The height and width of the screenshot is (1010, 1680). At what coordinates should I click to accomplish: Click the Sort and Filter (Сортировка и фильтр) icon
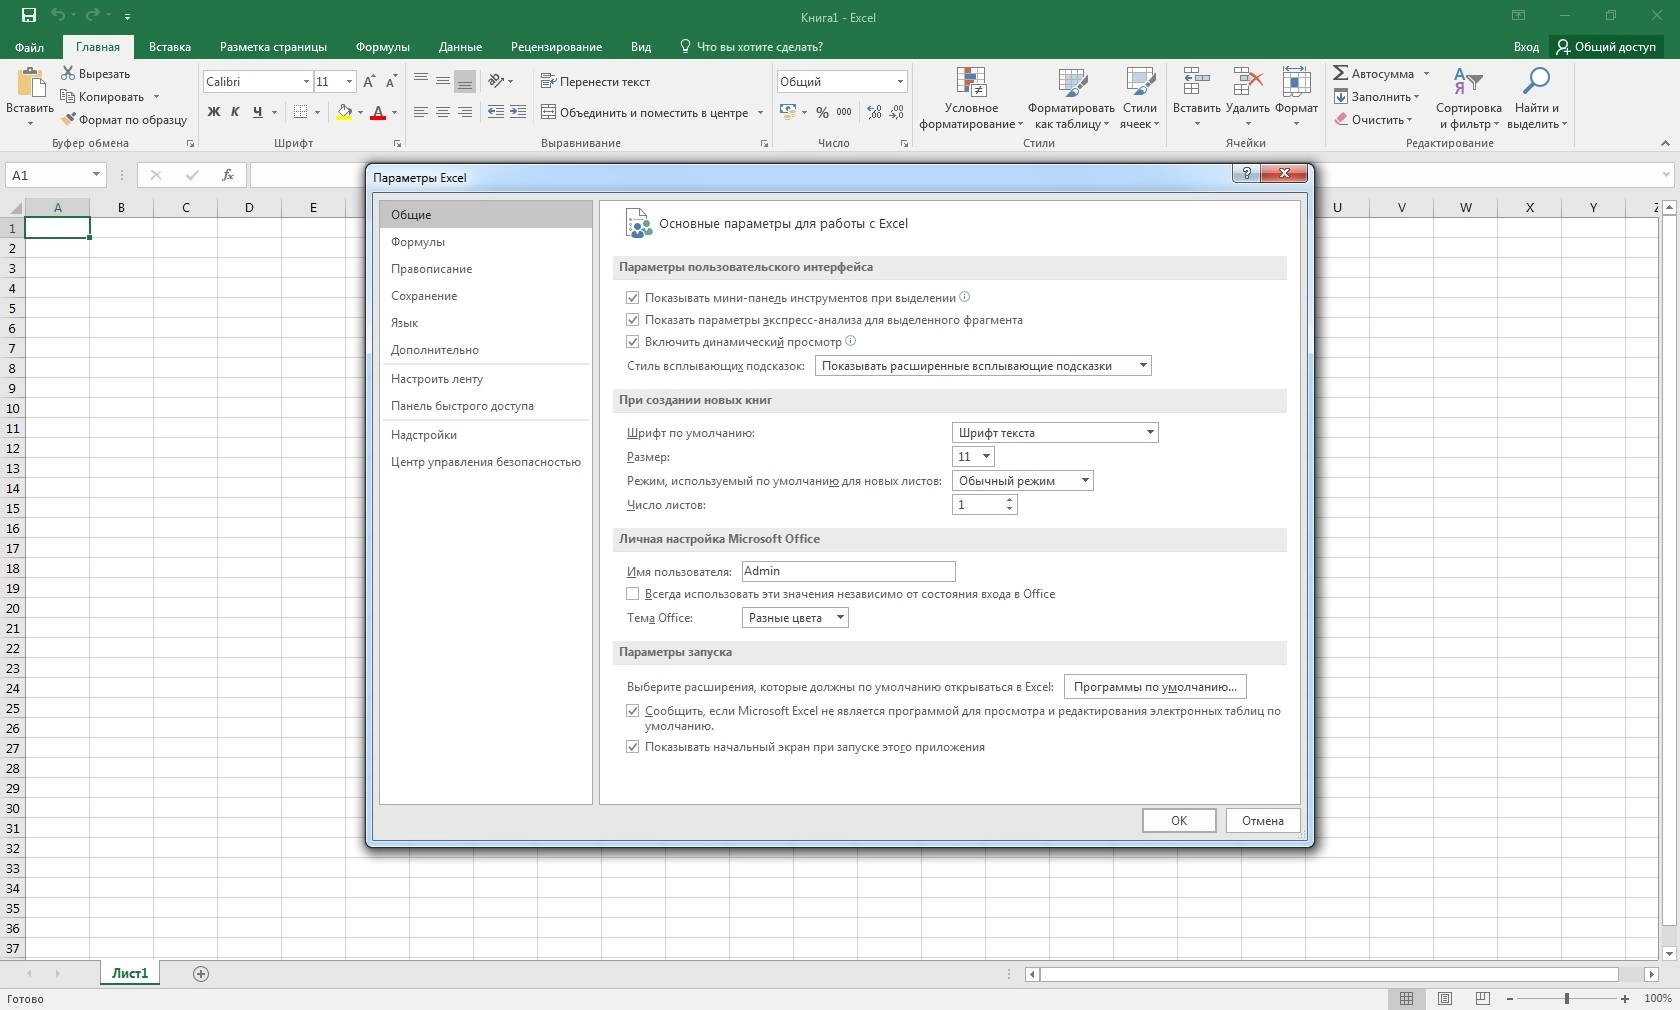(x=1468, y=82)
